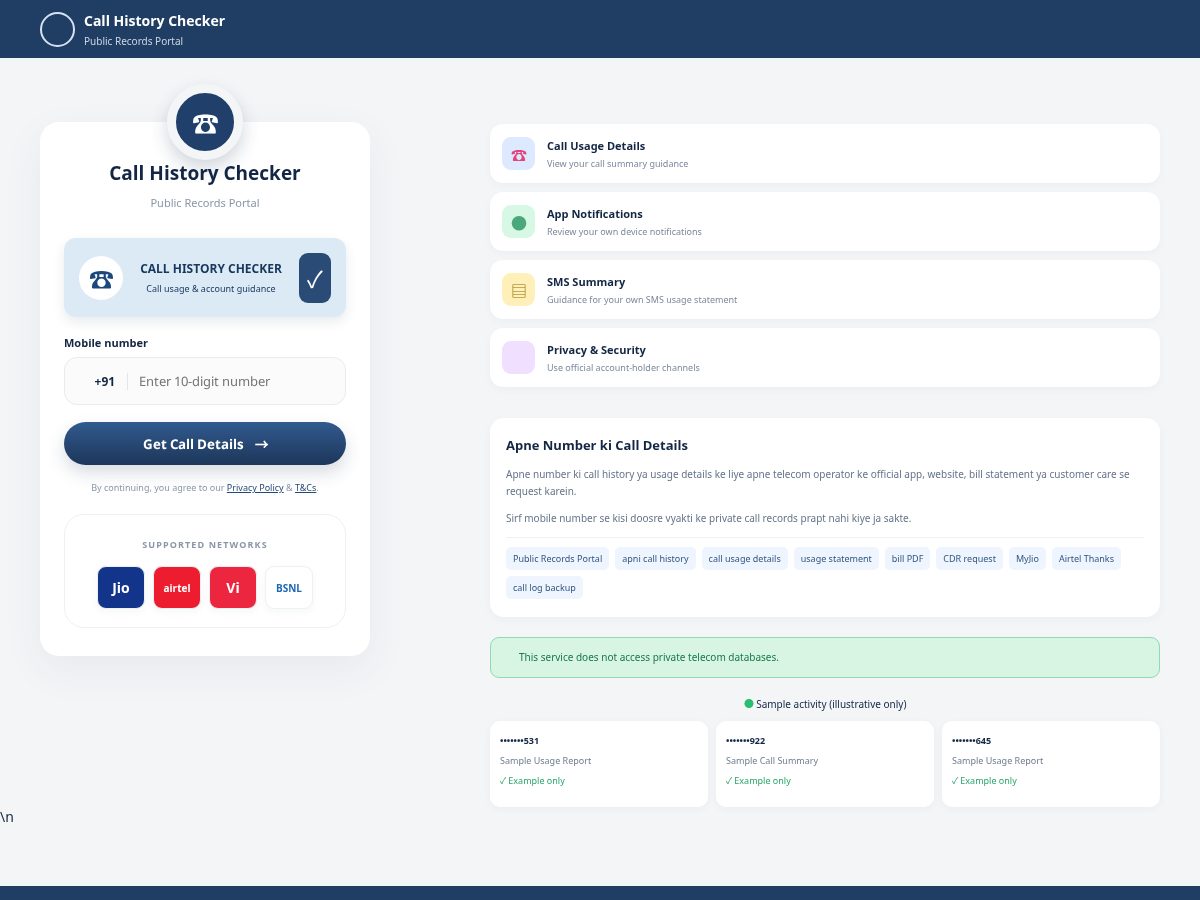
Task: Click the Apne Number ki Call Details heading
Action: point(597,445)
